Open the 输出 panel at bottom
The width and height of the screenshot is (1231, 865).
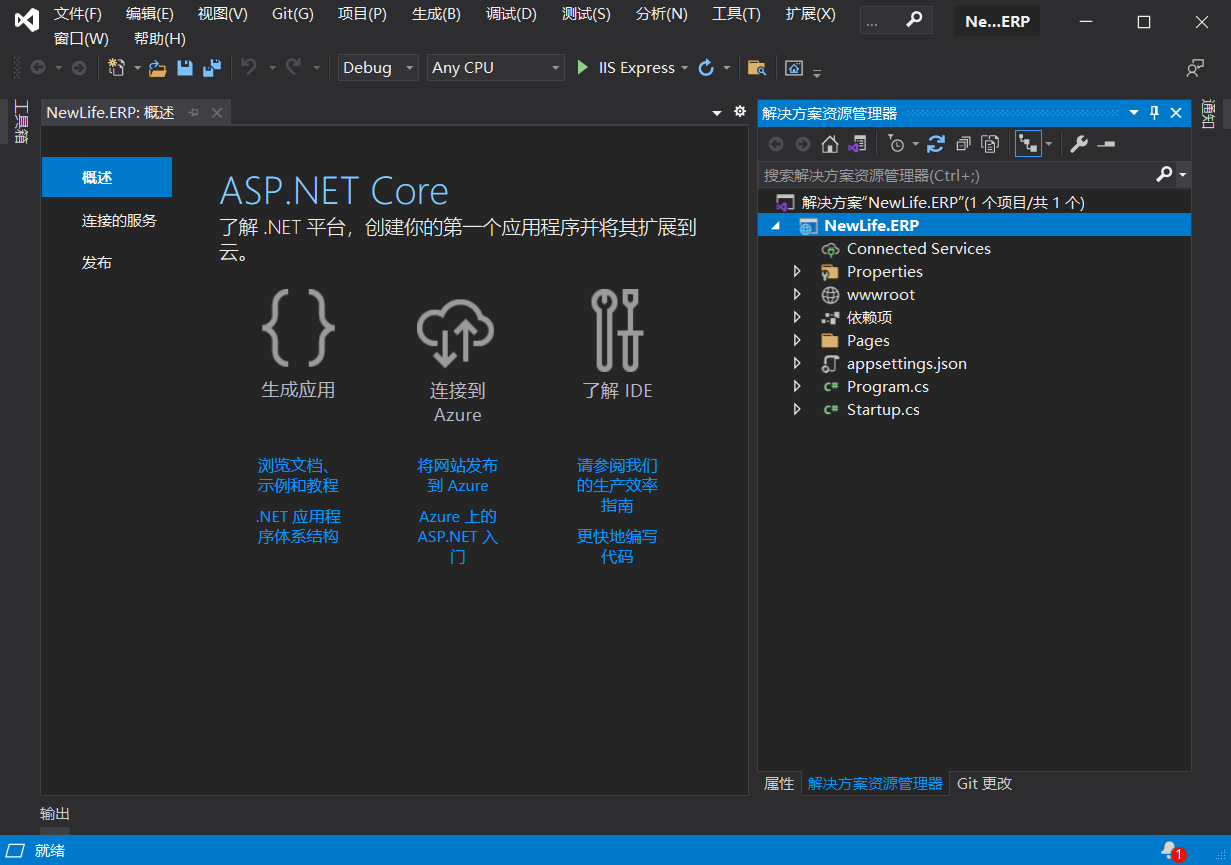tap(55, 814)
